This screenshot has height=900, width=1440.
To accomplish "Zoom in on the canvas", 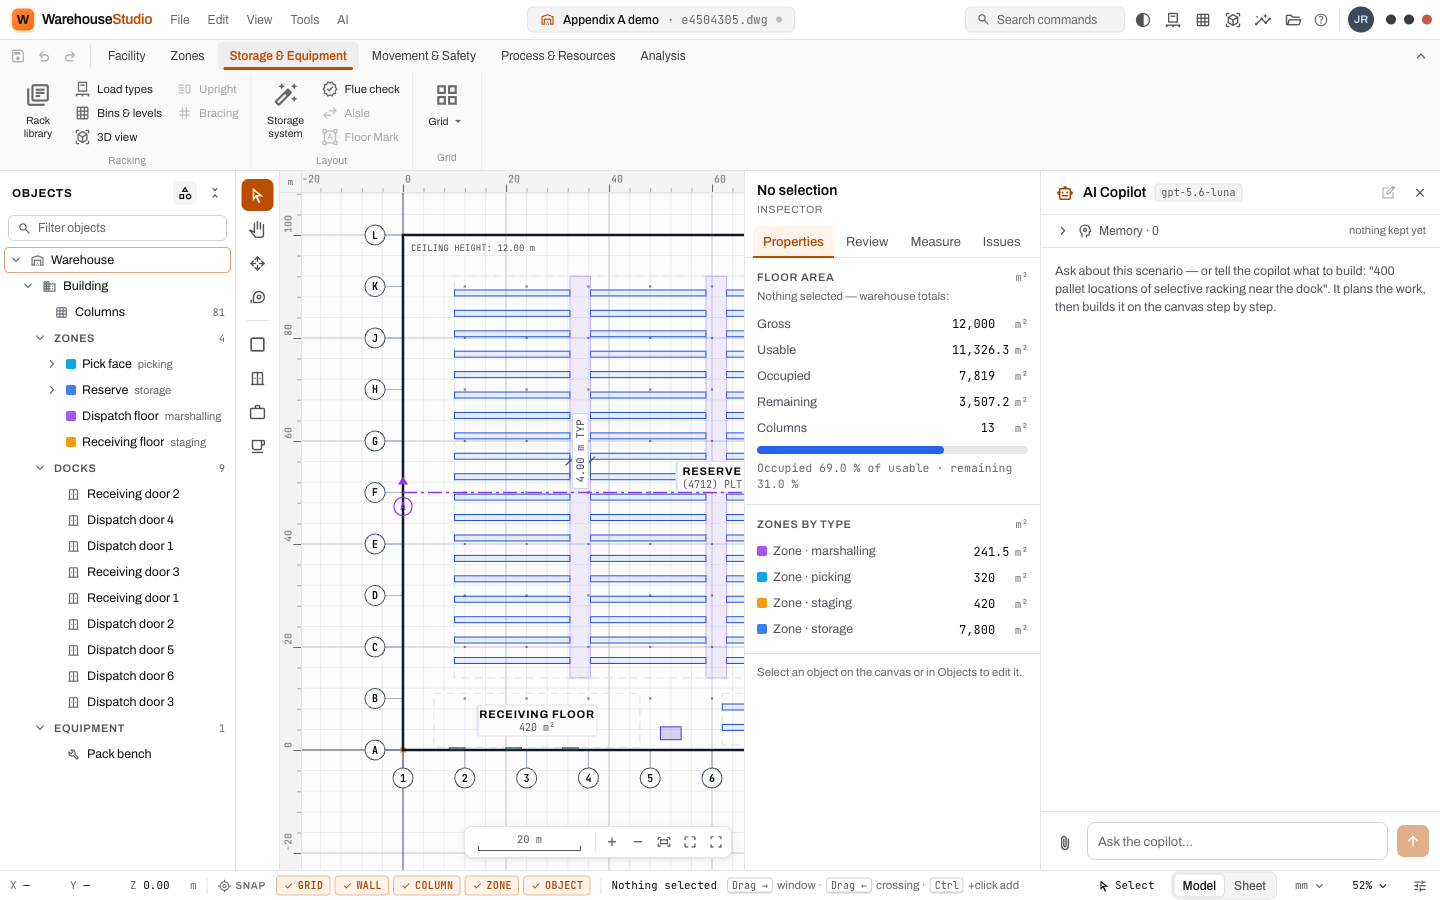I will (612, 842).
